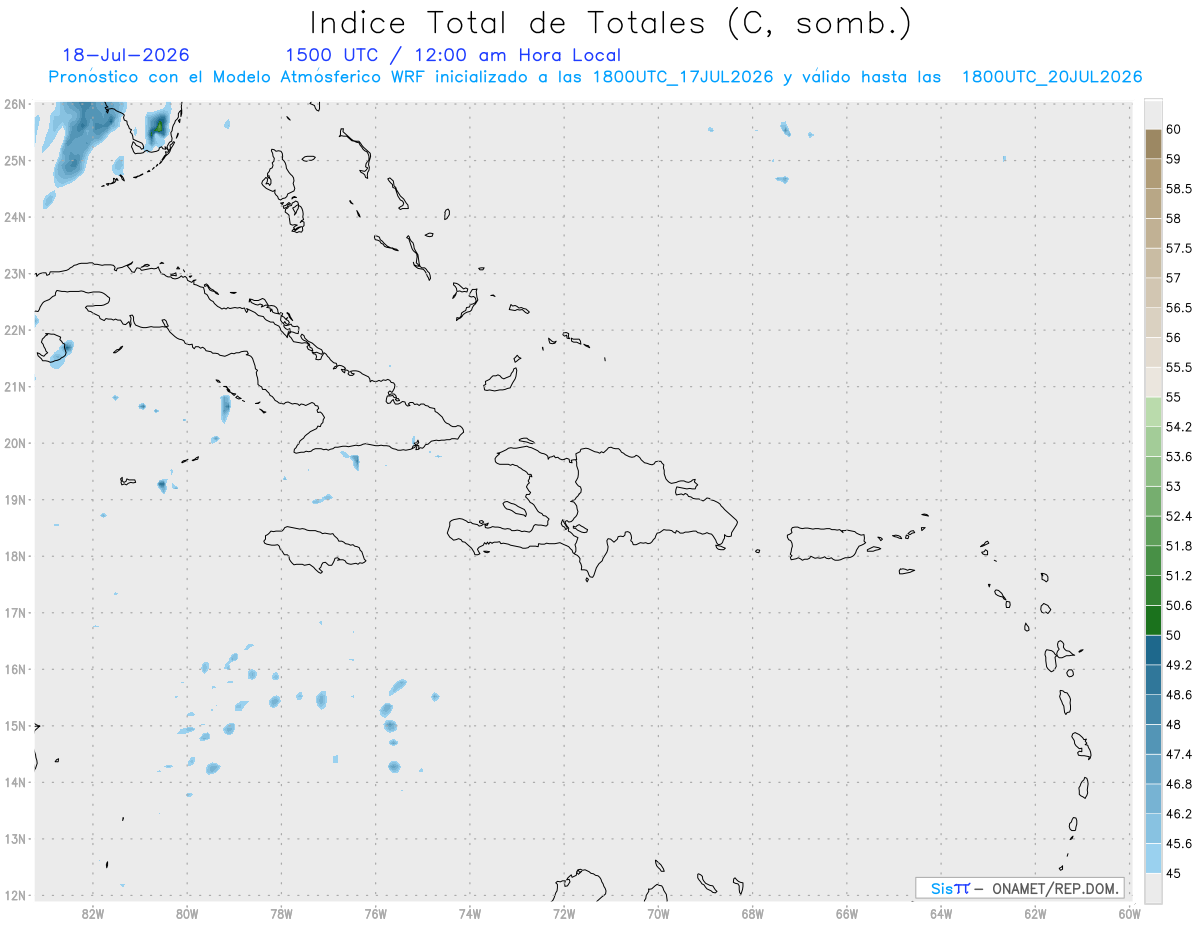This screenshot has height=927, width=1200.
Task: Click the light blue swatch between 45 and 45.6
Action: (1153, 858)
